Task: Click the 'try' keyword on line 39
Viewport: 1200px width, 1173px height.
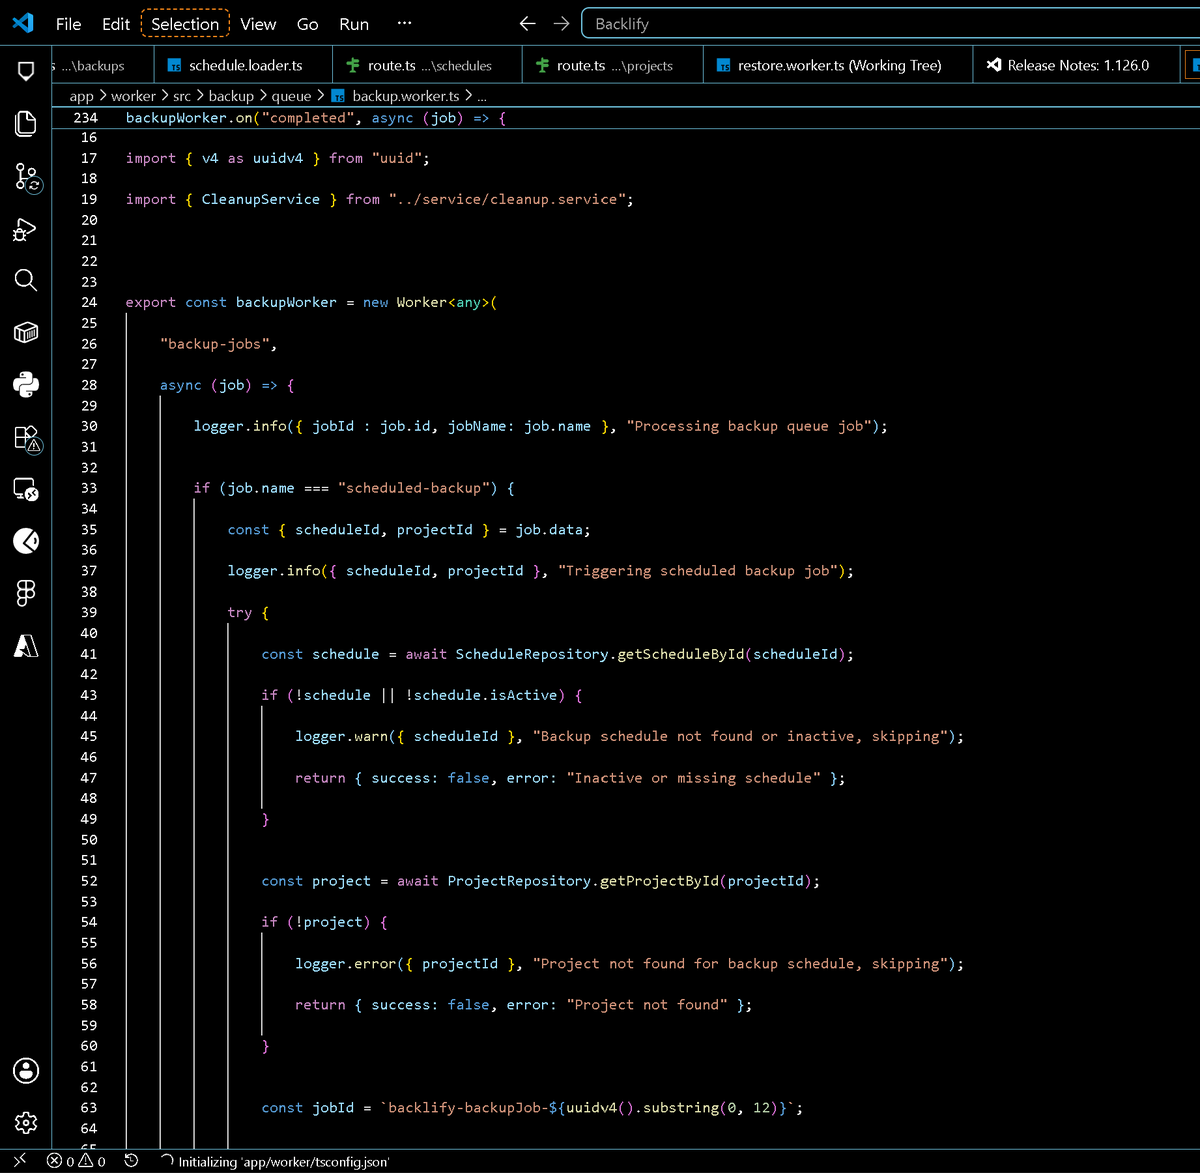Action: 240,612
